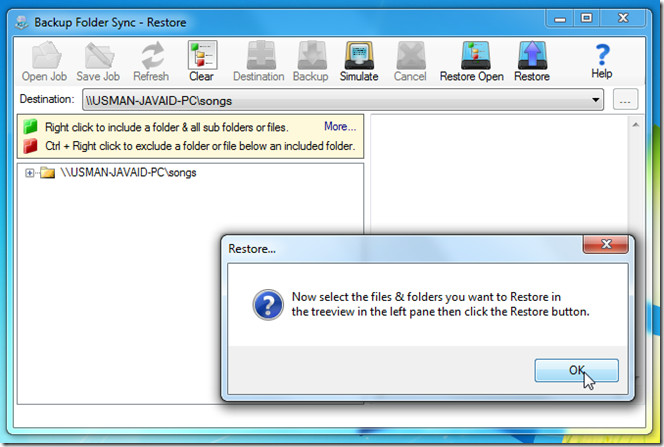The image size is (664, 447).
Task: Click the Restore Open toolbar icon
Action: tap(476, 55)
